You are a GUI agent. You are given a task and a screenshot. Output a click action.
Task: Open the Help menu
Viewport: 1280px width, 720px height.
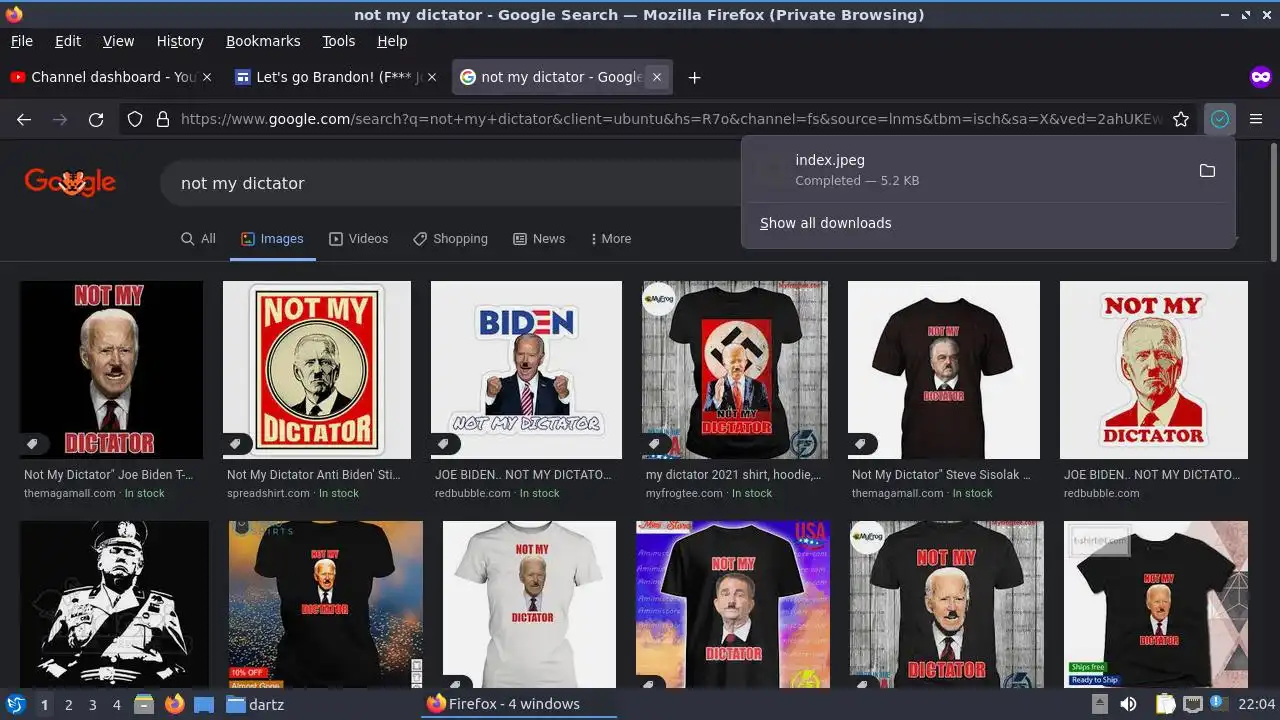(392, 41)
